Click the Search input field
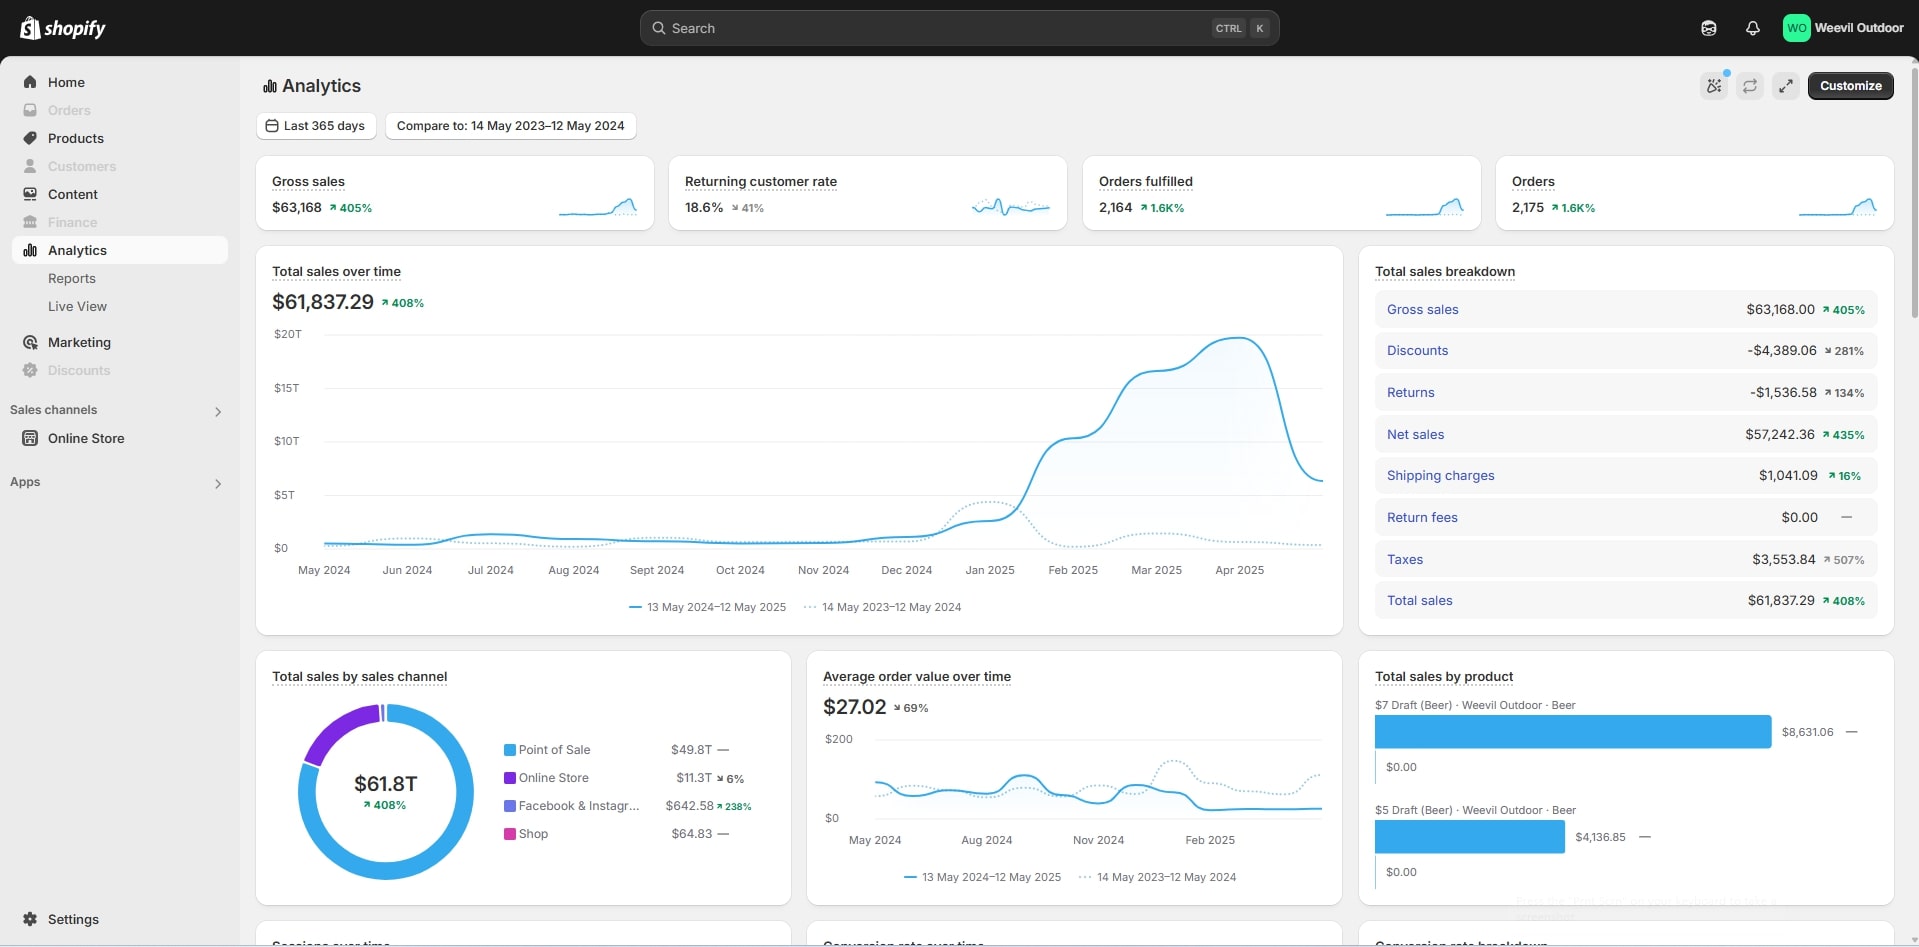 pos(940,28)
